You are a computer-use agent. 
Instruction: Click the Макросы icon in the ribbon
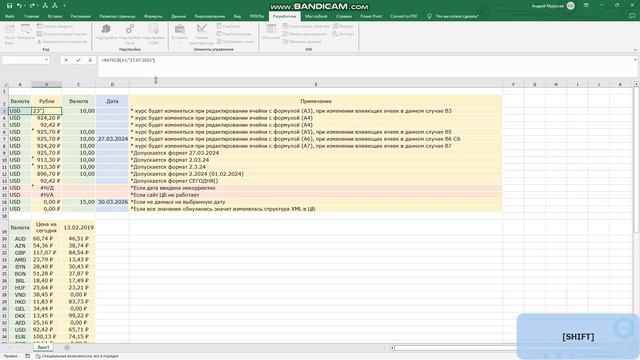coord(26,32)
